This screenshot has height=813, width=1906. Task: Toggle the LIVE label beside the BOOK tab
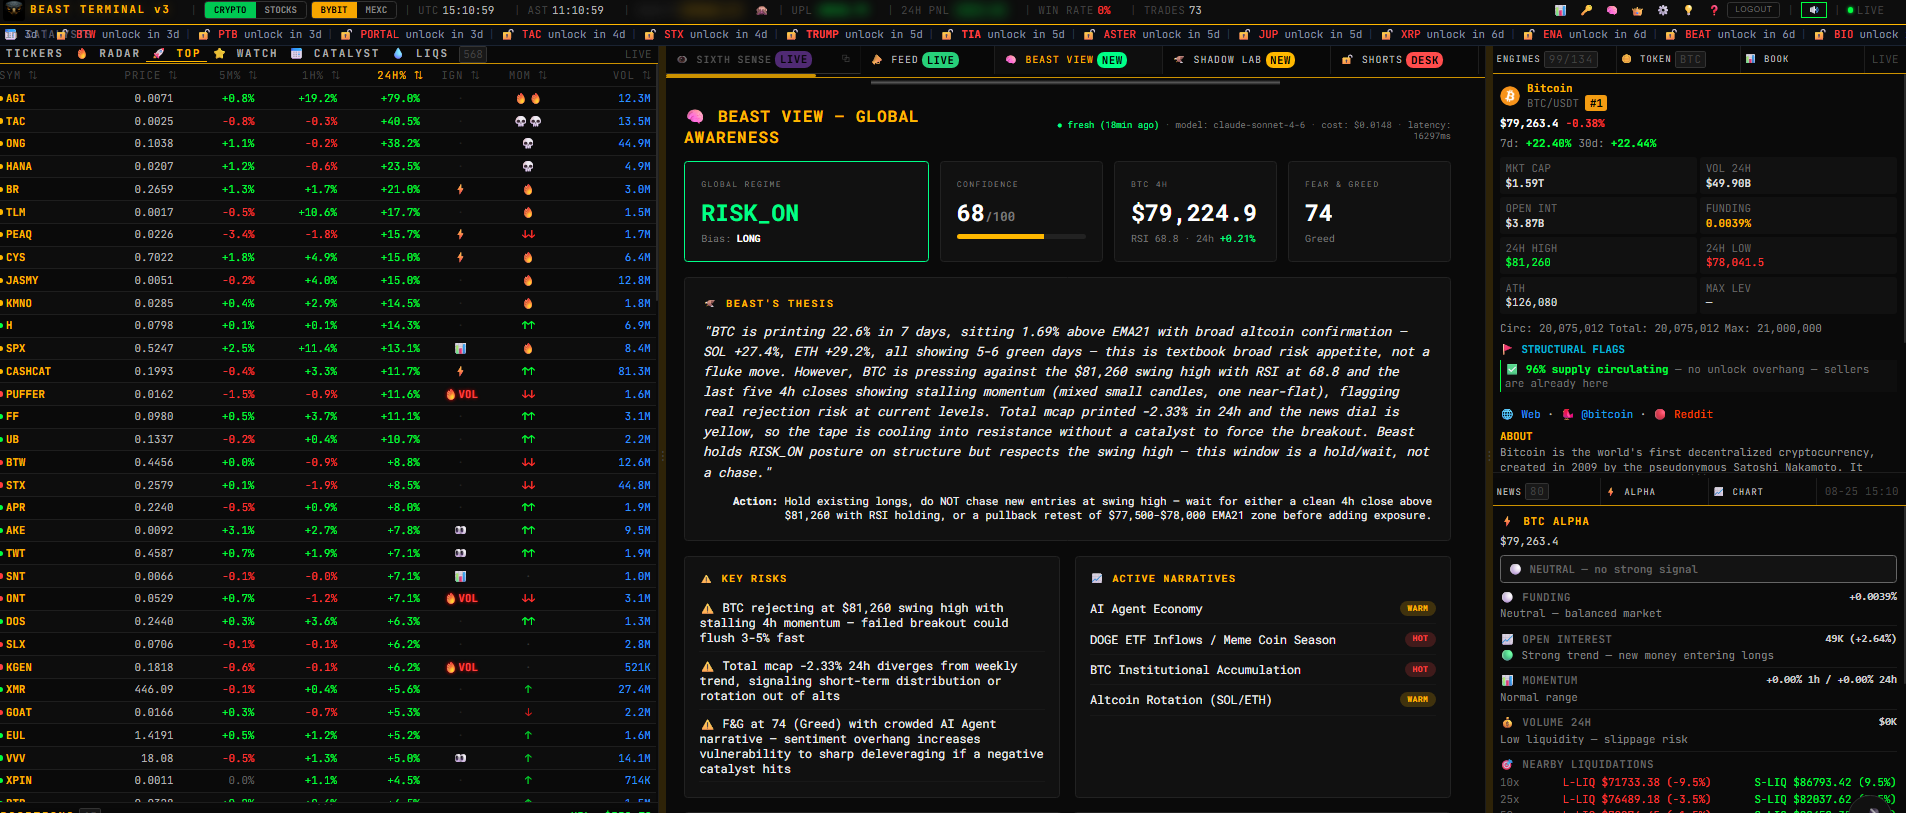(1885, 59)
